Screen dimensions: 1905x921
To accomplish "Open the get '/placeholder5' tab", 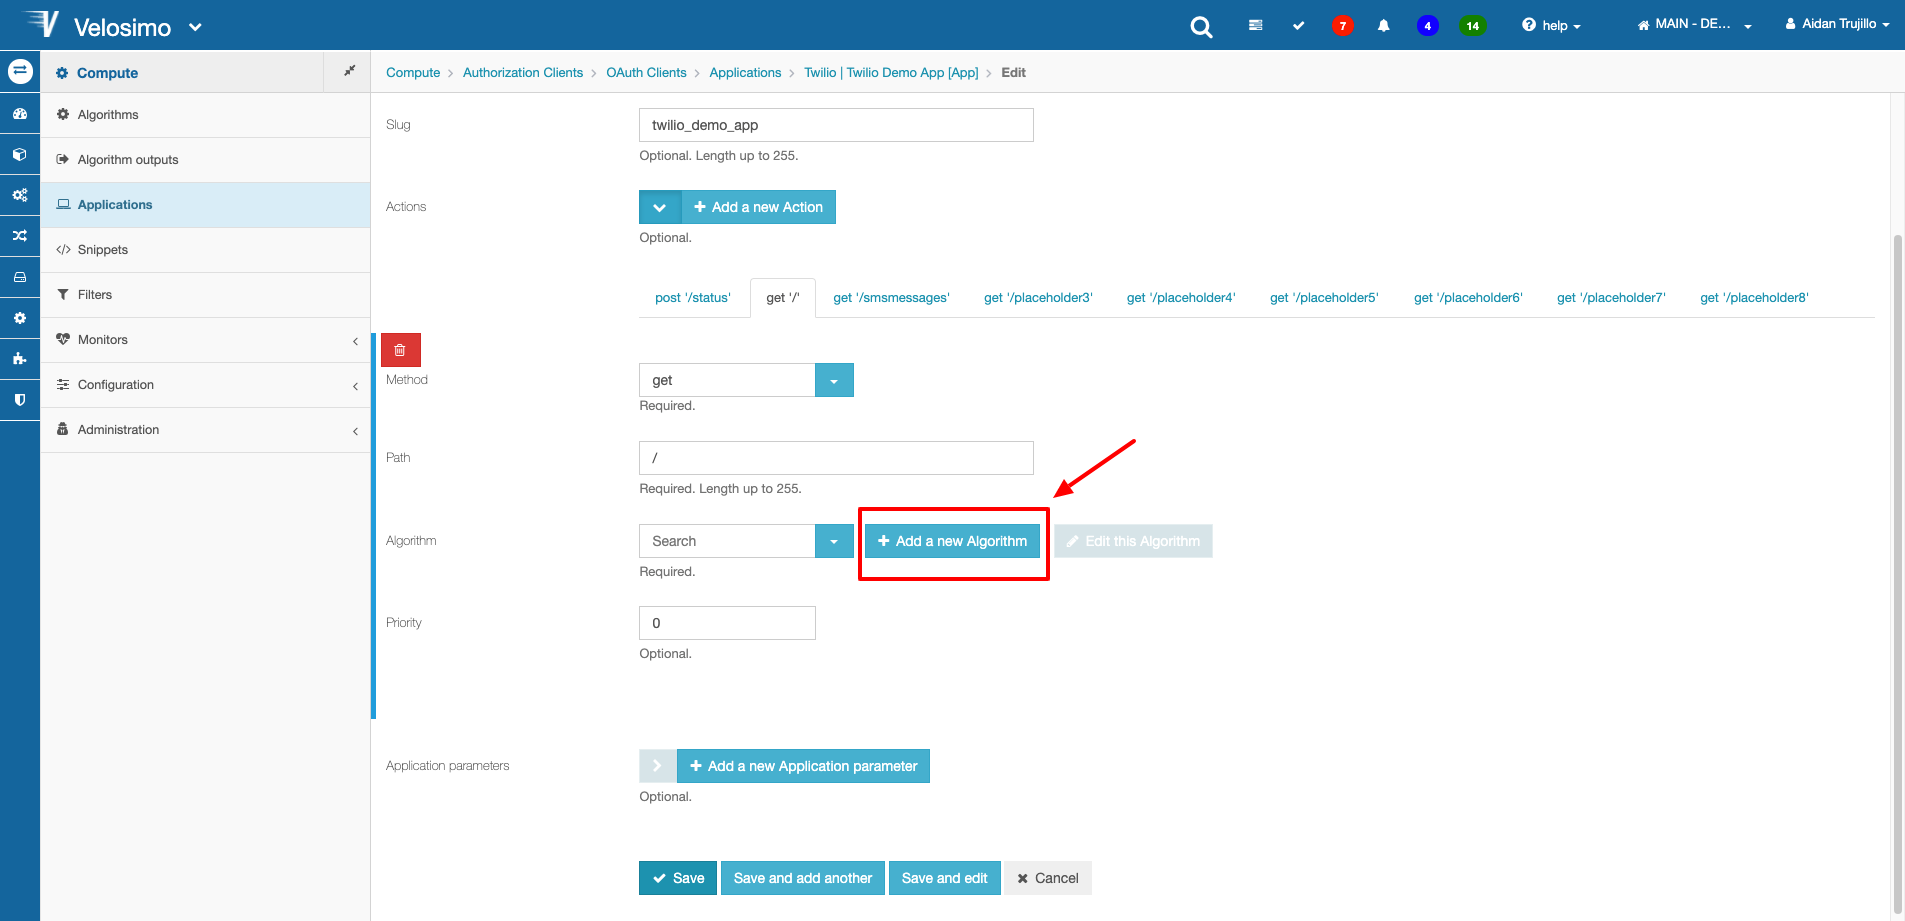I will coord(1324,298).
